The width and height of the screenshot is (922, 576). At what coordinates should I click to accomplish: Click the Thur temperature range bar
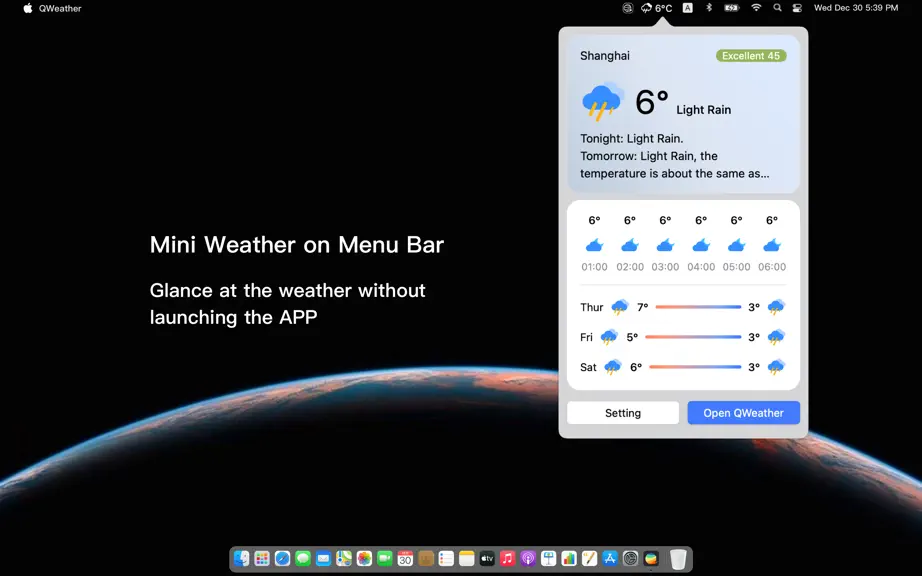(x=698, y=307)
